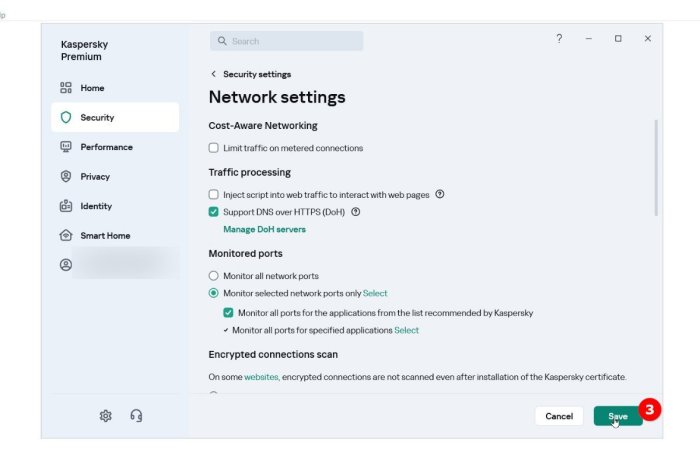Go back using Security settings chevron

point(213,74)
